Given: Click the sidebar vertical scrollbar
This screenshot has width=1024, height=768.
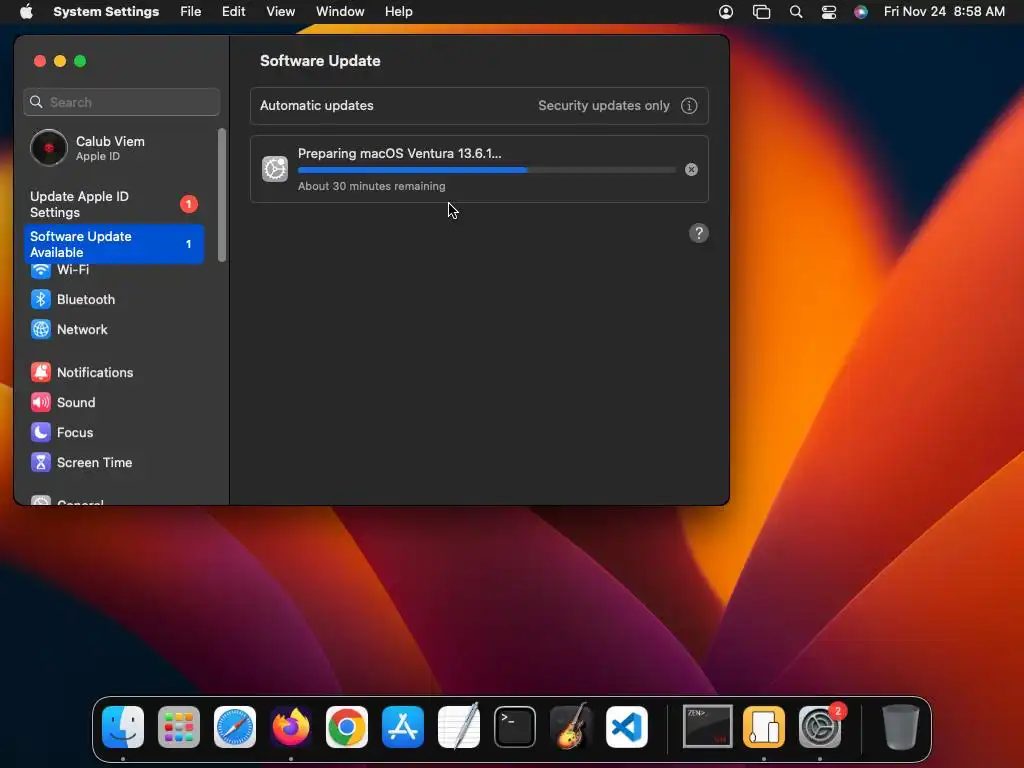Looking at the screenshot, I should point(222,195).
